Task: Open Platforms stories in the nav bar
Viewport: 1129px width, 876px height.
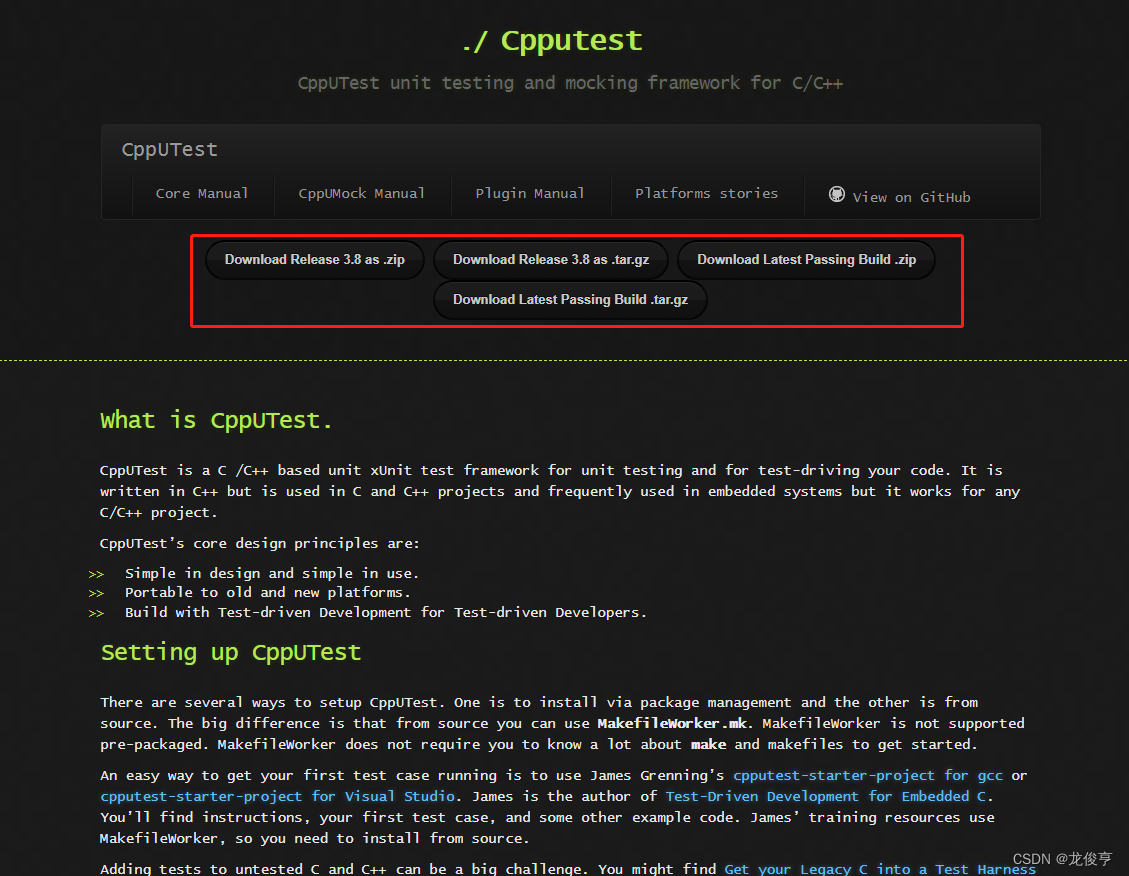Action: 706,194
